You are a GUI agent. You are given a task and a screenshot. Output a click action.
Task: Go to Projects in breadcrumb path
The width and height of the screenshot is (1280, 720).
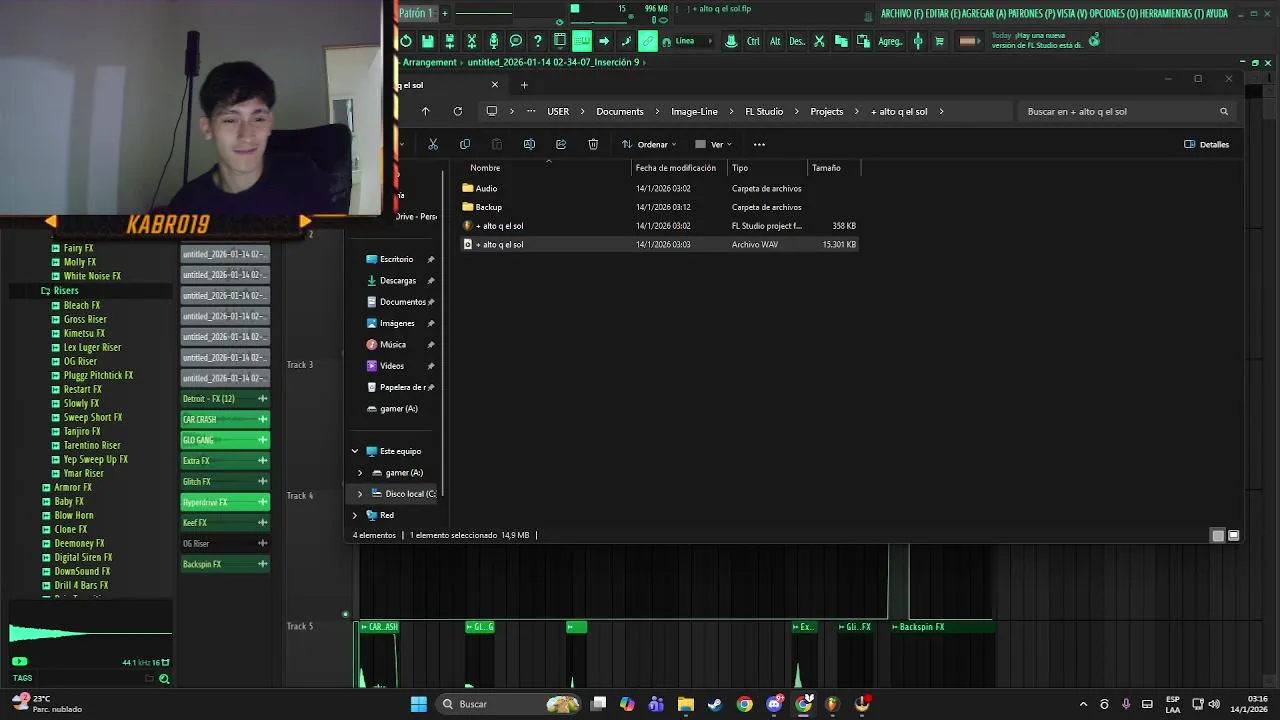pos(827,111)
